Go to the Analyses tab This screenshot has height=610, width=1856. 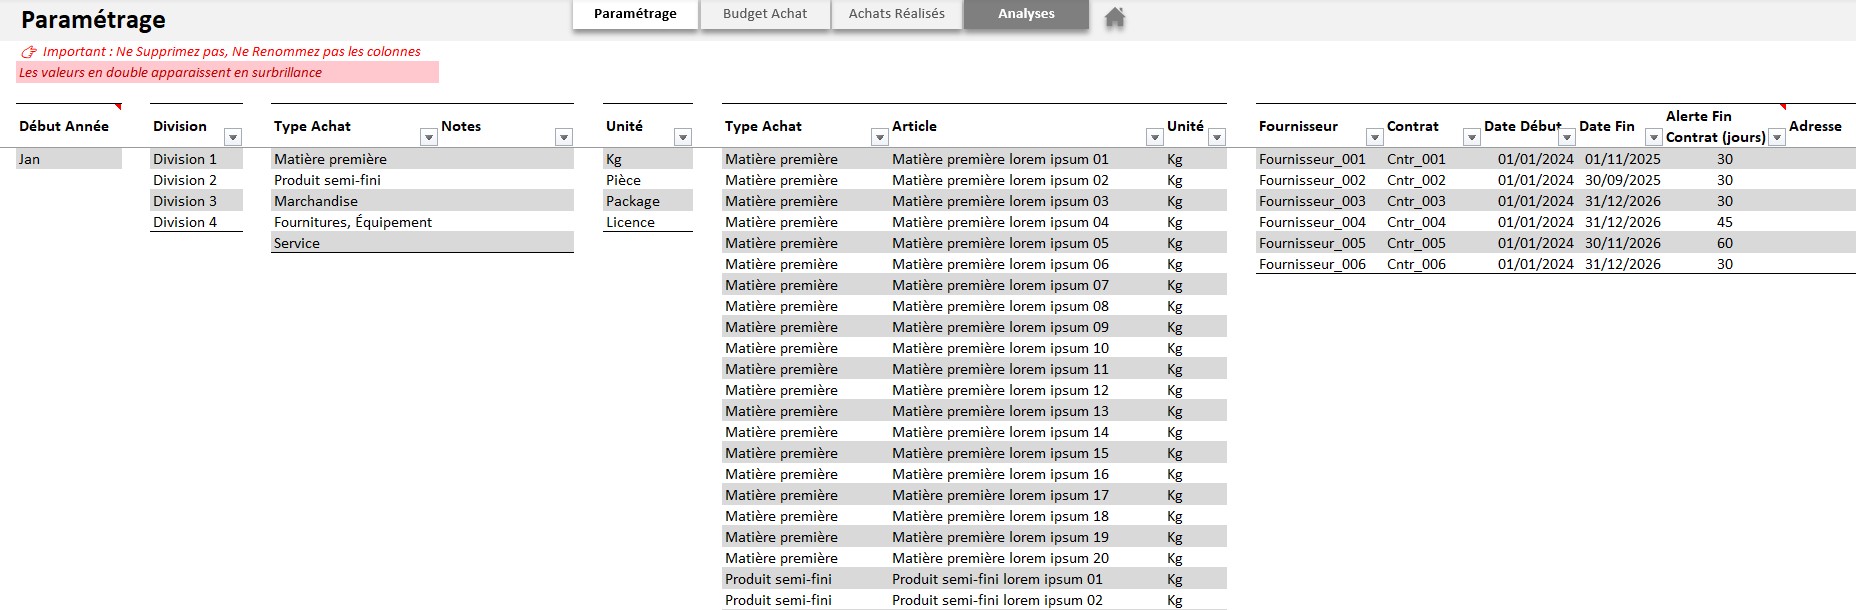[x=1026, y=14]
